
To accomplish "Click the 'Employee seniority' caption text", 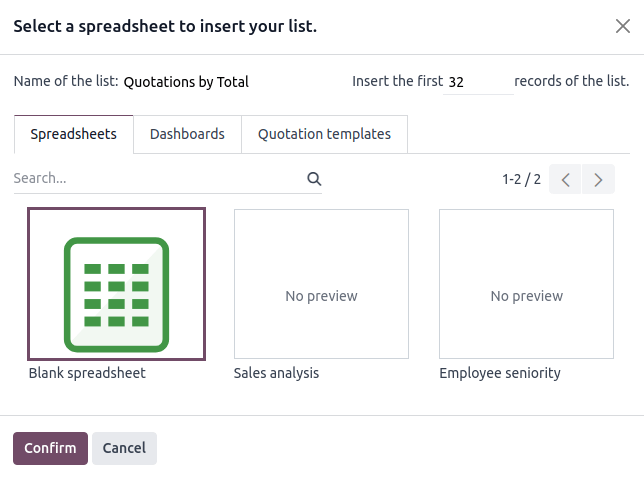I will pos(500,373).
